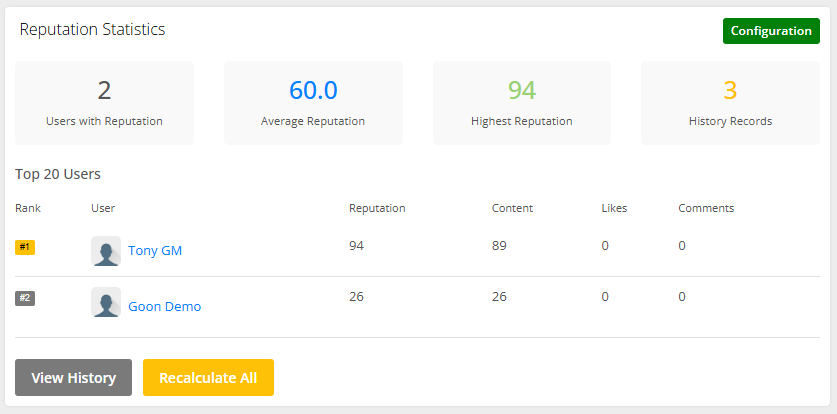Image resolution: width=837 pixels, height=414 pixels.
Task: Click the Reputation column header
Action: point(377,208)
